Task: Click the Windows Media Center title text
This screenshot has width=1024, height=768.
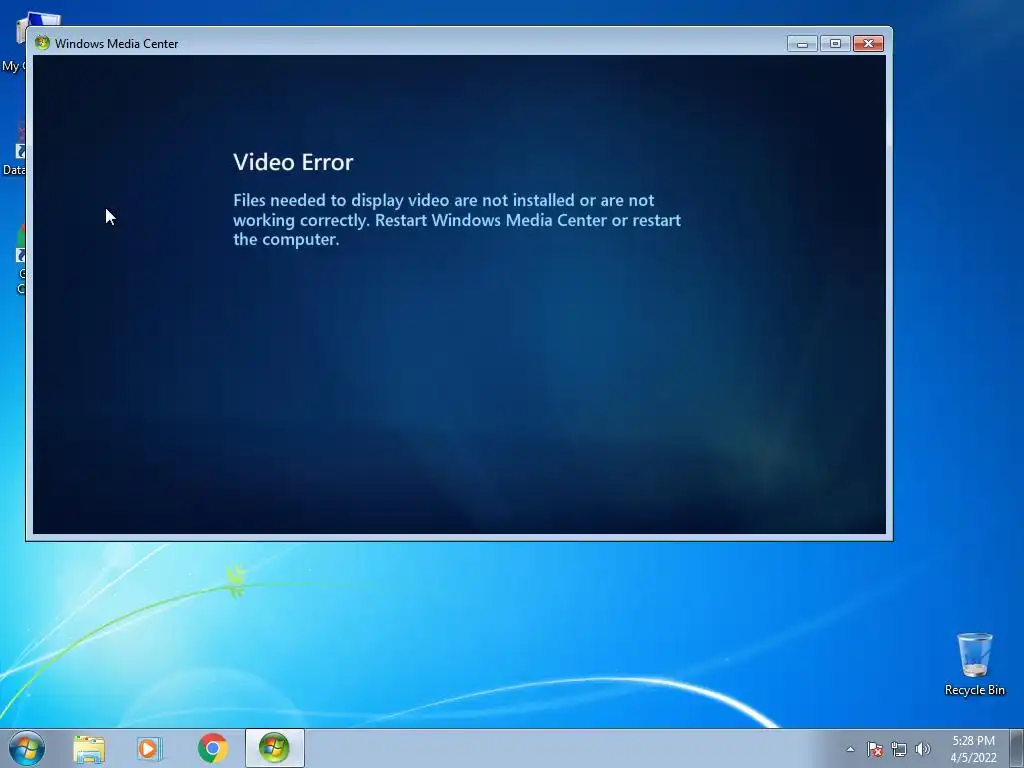Action: 116,44
